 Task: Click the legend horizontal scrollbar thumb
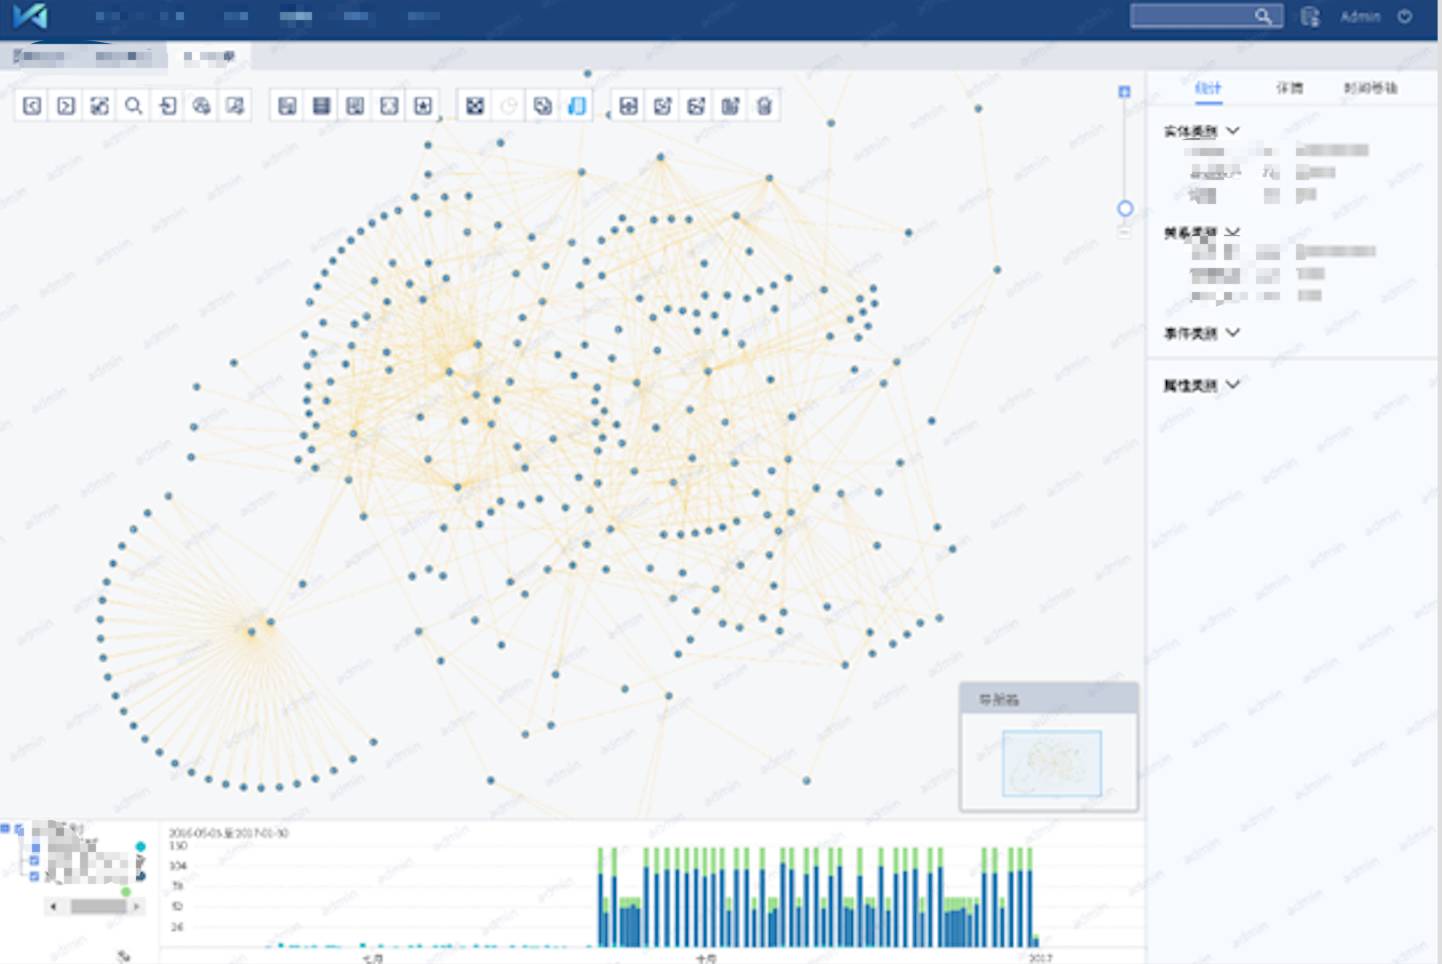(98, 907)
